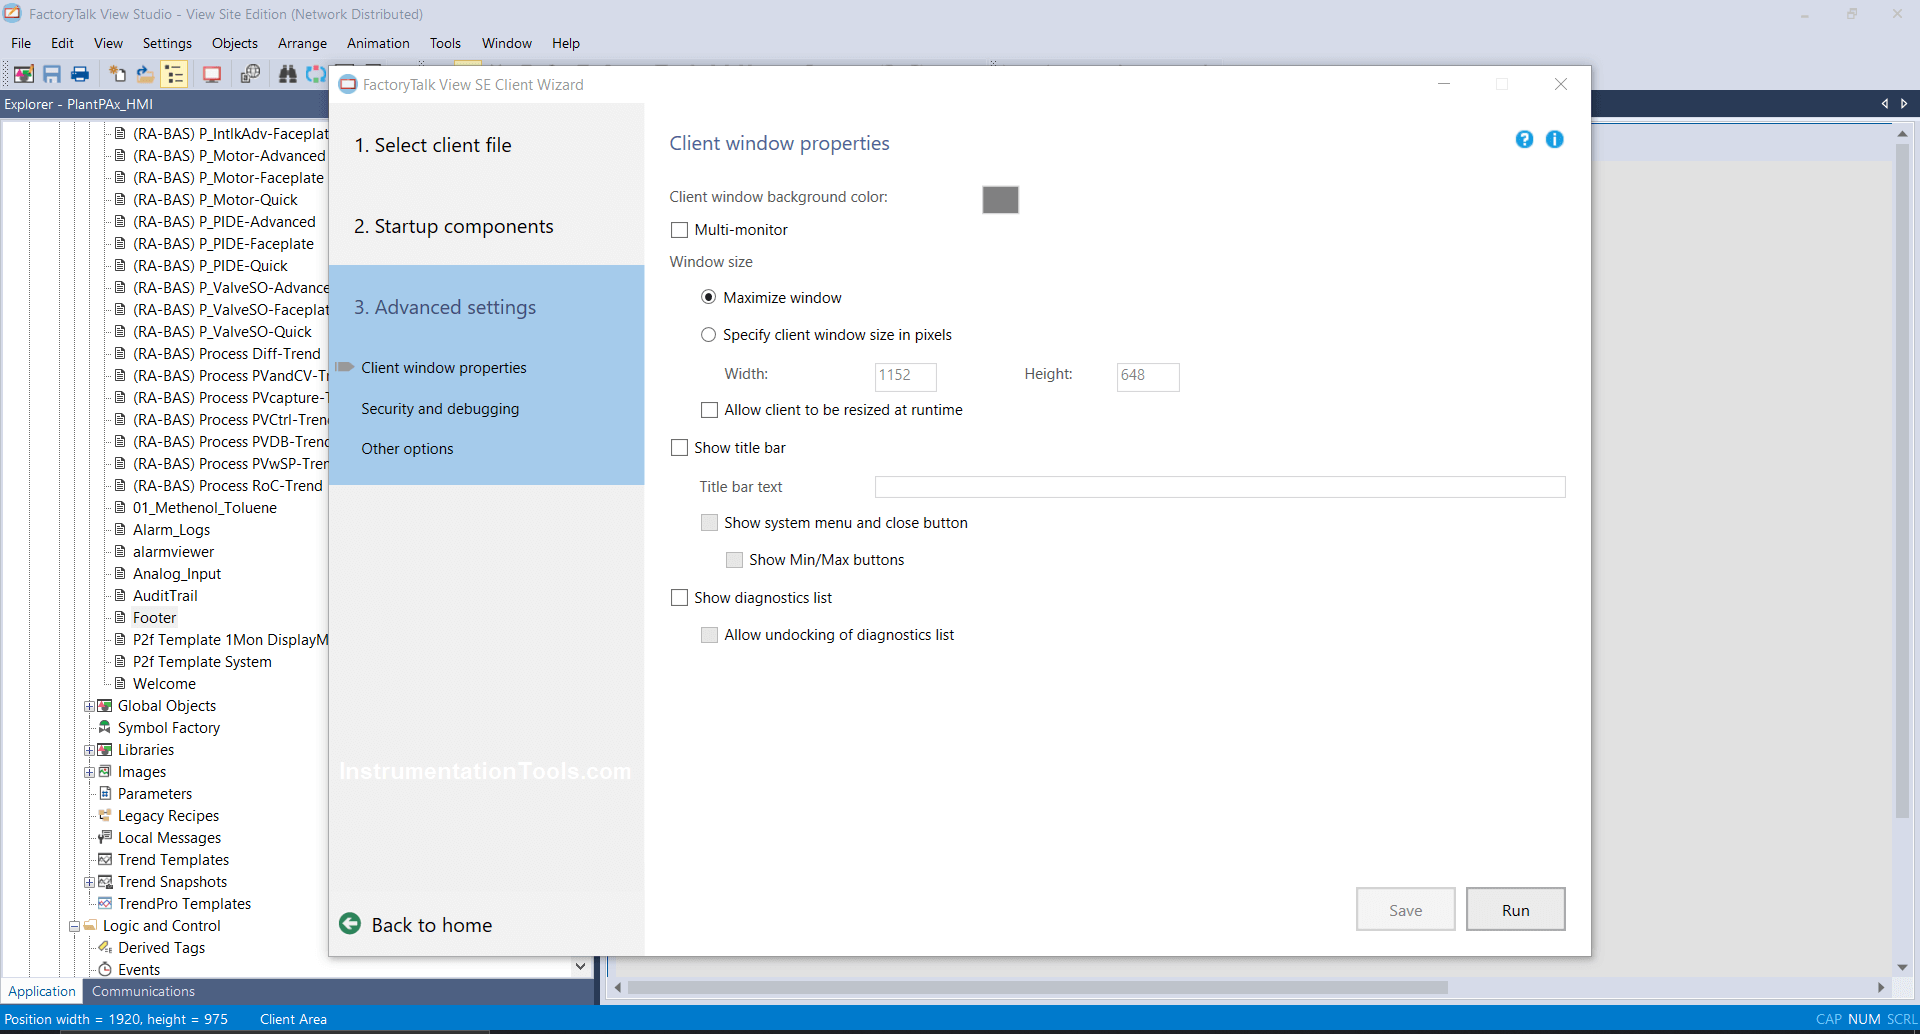Click the Print toolbar icon
Screen dimensions: 1920x1034
coord(80,74)
